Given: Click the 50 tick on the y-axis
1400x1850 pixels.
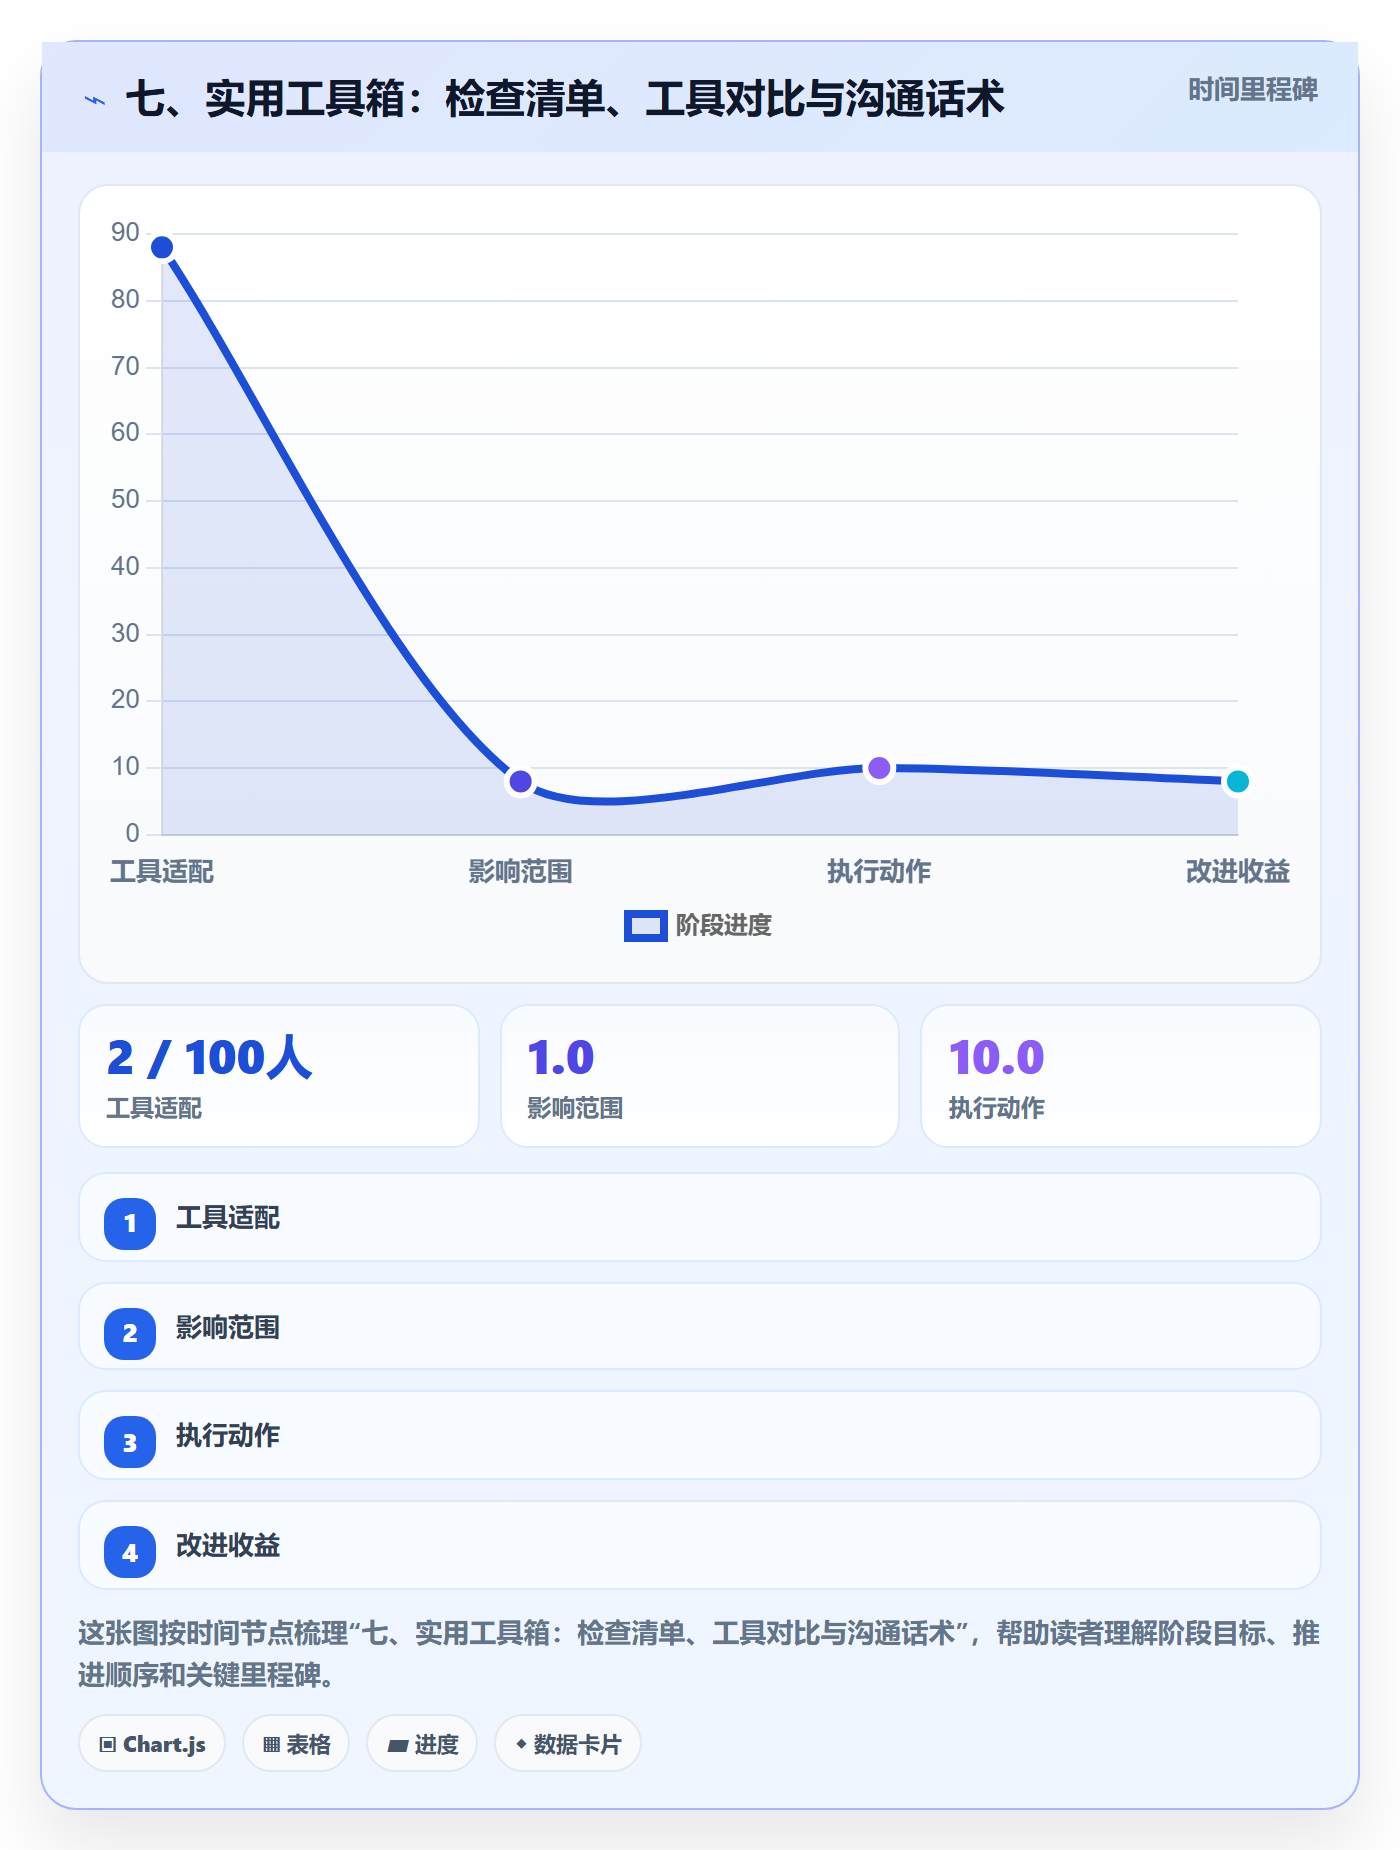Looking at the screenshot, I should pyautogui.click(x=125, y=500).
